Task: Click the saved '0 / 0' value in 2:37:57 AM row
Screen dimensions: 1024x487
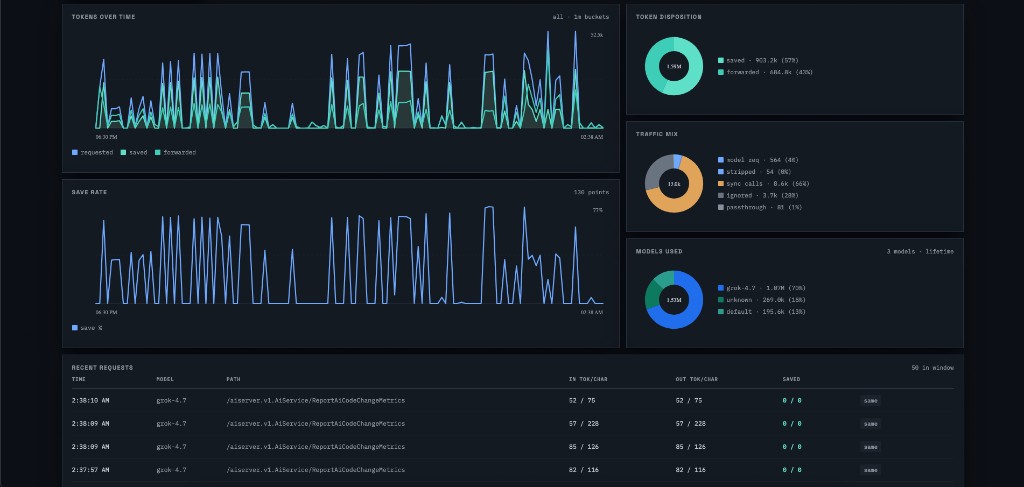Action: click(x=792, y=469)
